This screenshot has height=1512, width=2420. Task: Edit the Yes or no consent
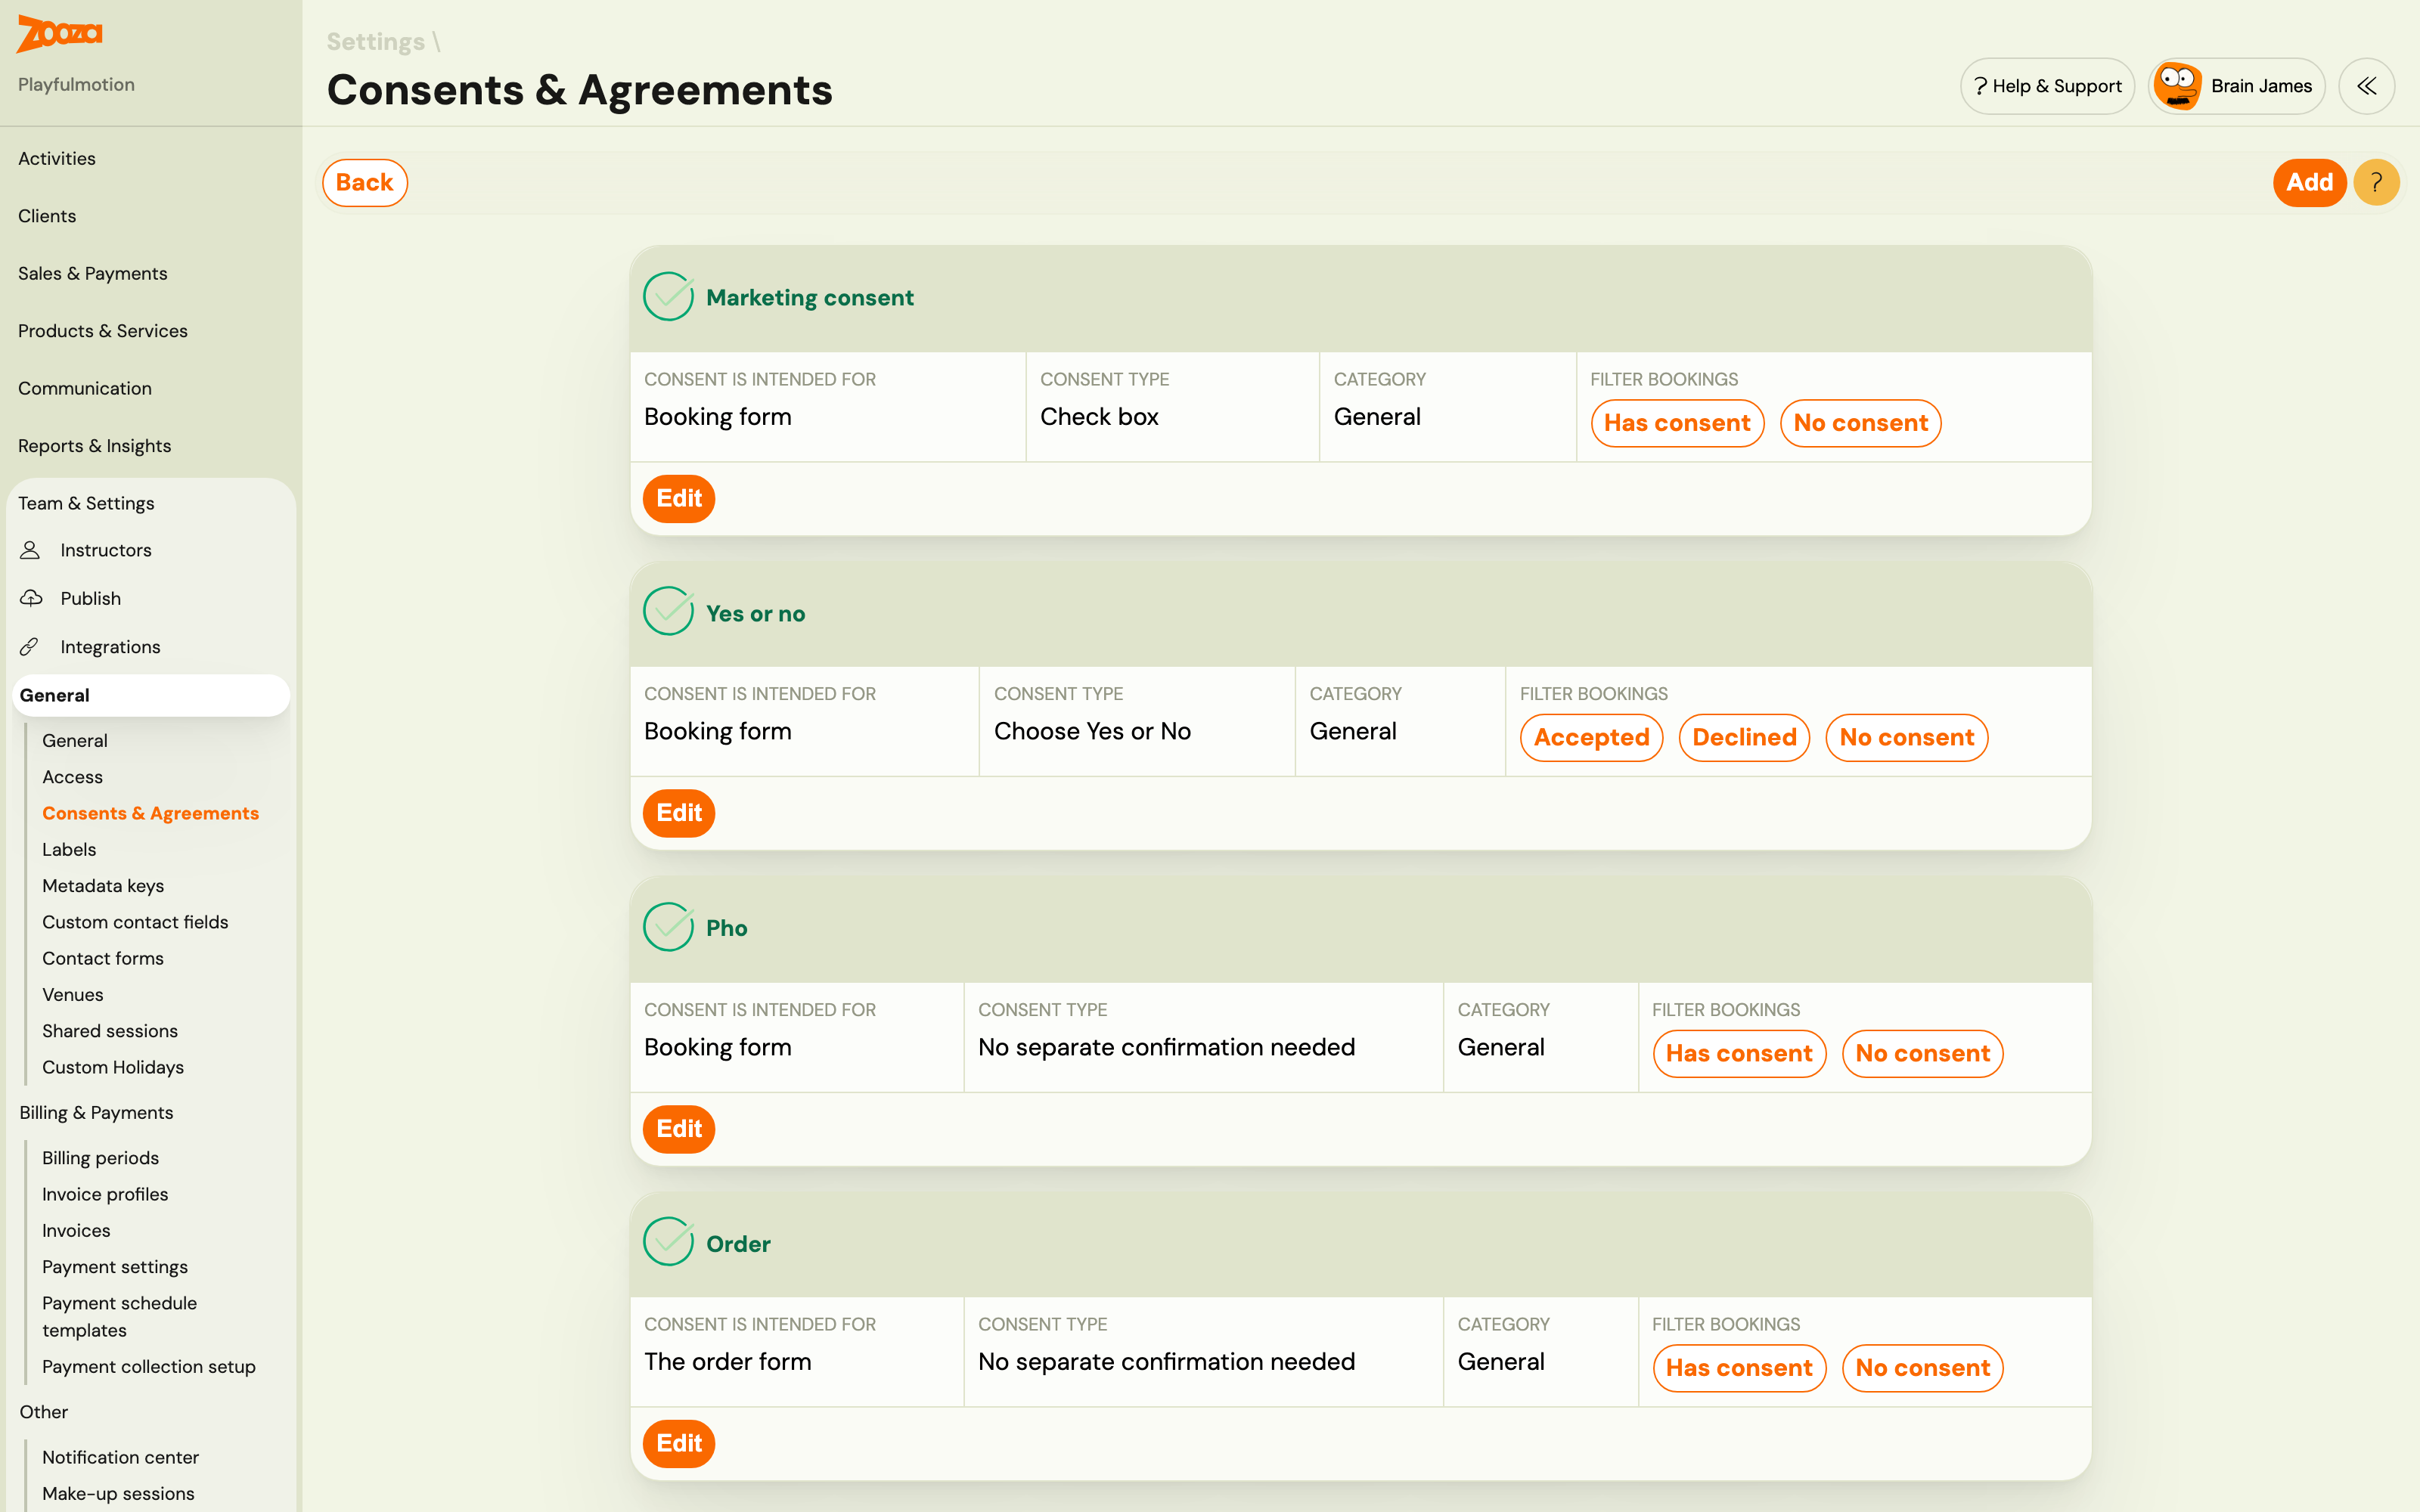tap(679, 813)
